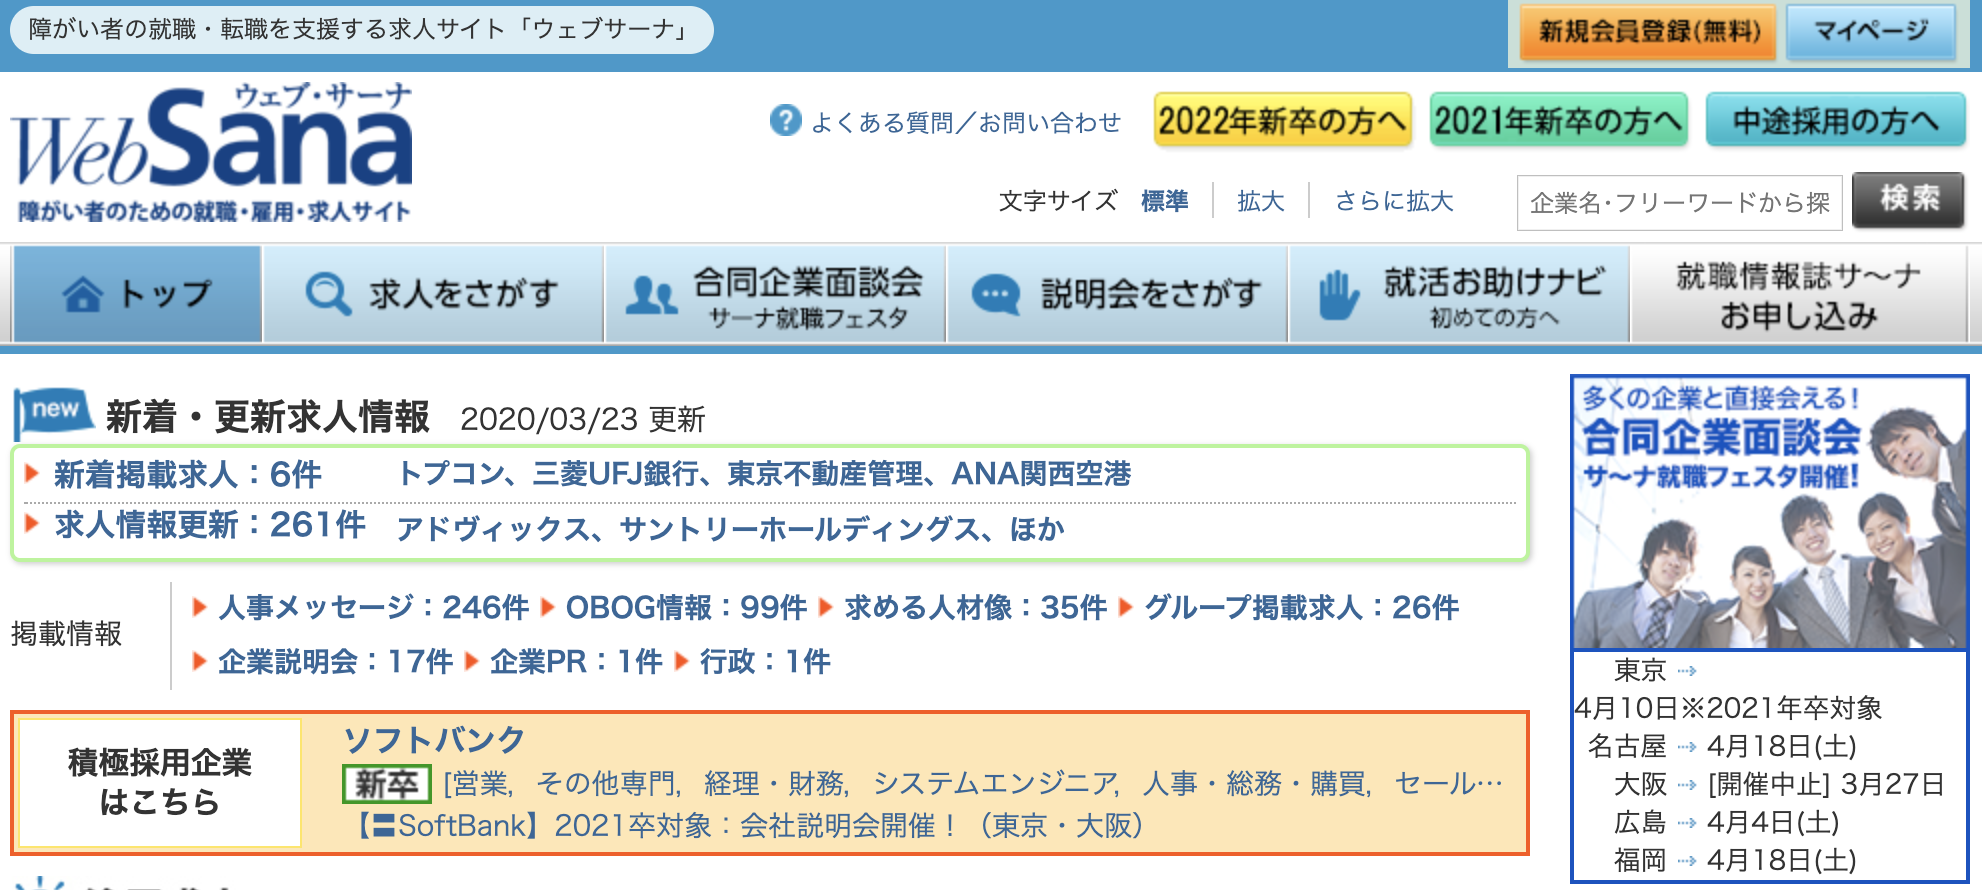The image size is (1982, 890).
Task: Click the マイページ button
Action: (1871, 32)
